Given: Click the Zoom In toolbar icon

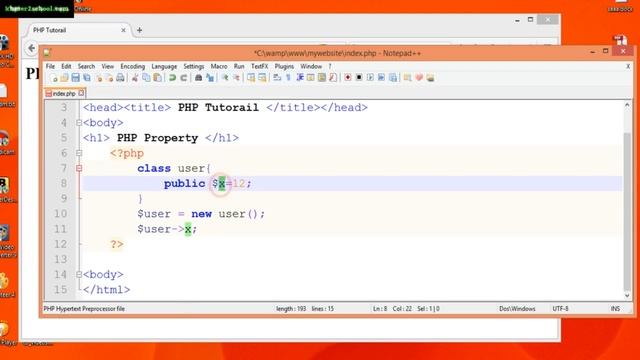Looking at the screenshot, I should pos(225,78).
